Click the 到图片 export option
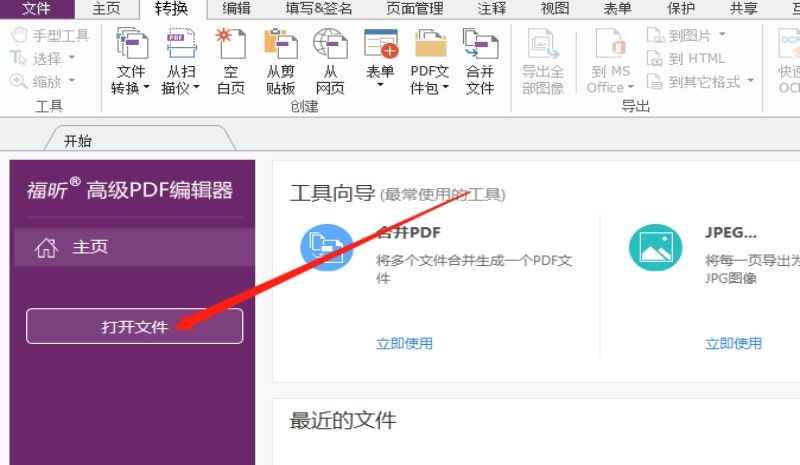 pyautogui.click(x=679, y=35)
